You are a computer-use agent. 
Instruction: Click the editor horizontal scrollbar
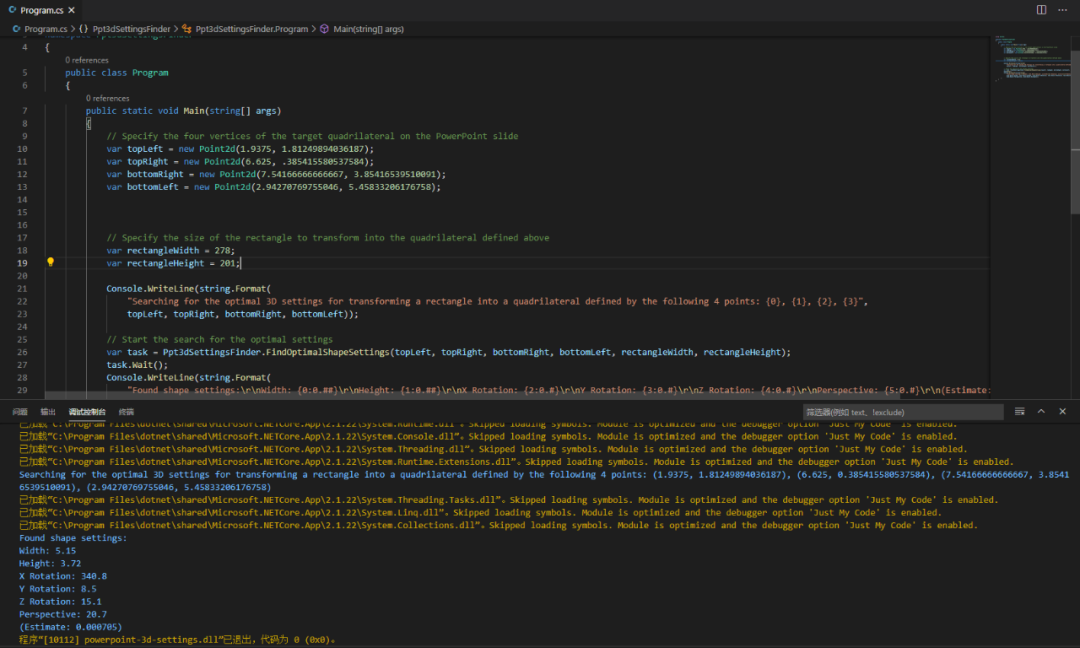(472, 396)
